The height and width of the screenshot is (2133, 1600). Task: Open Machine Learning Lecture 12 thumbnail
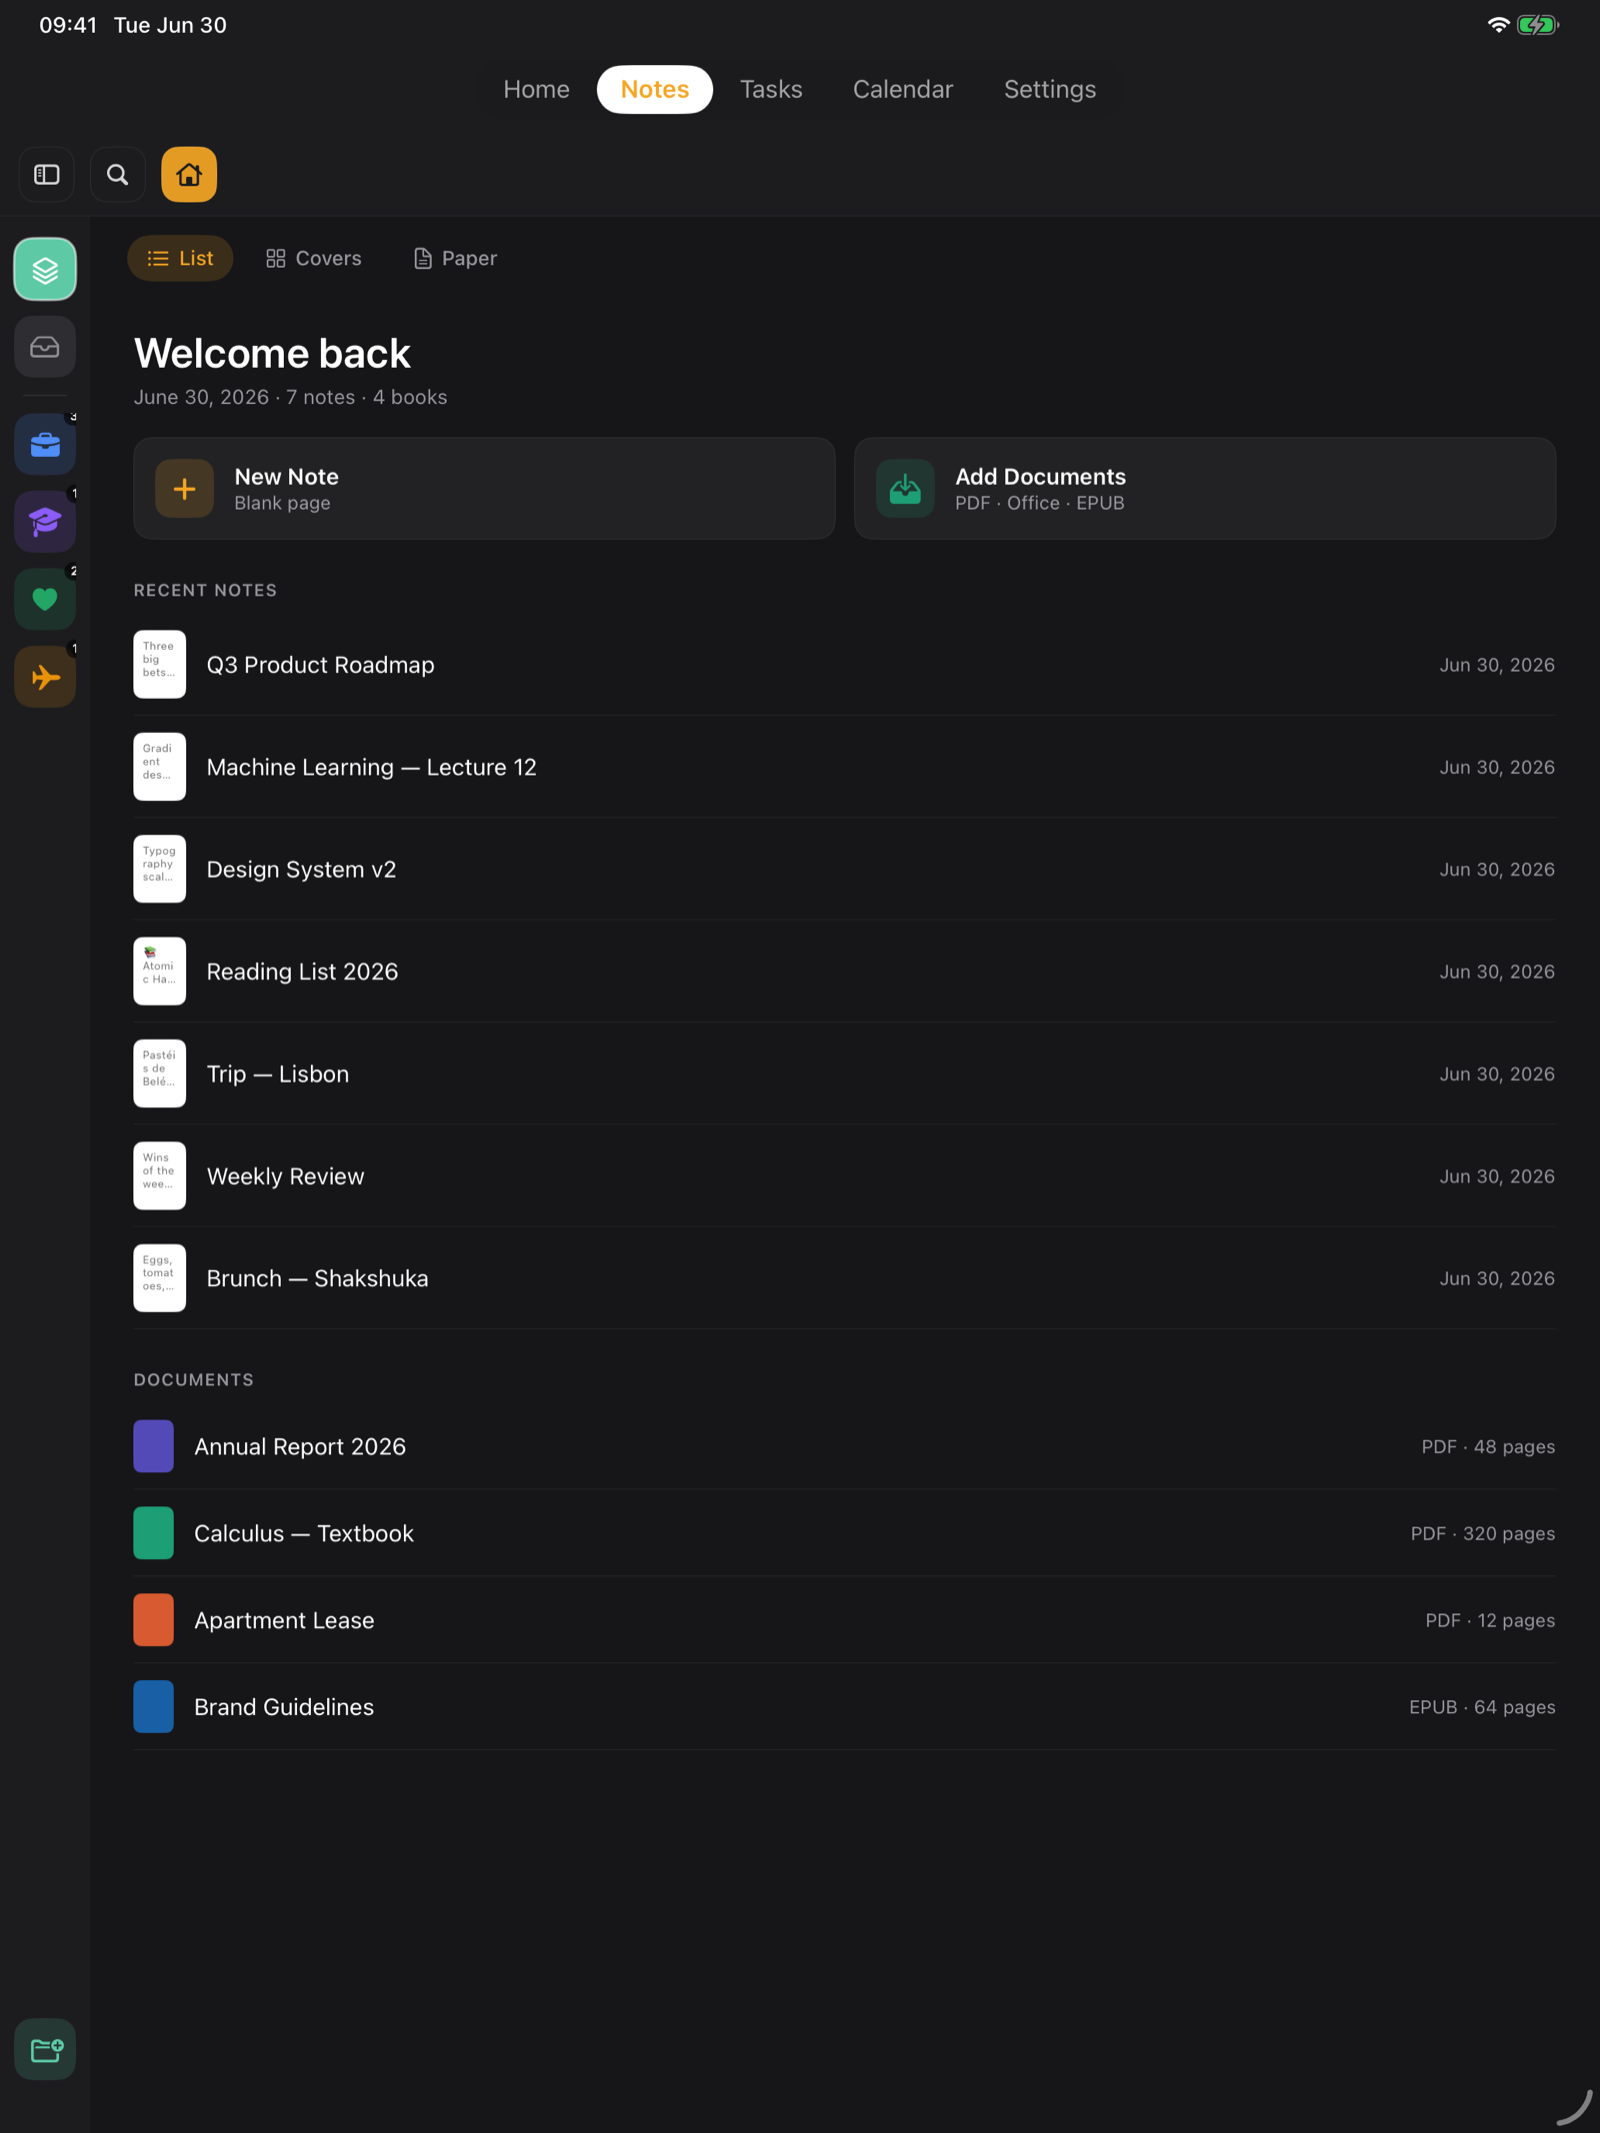point(160,767)
